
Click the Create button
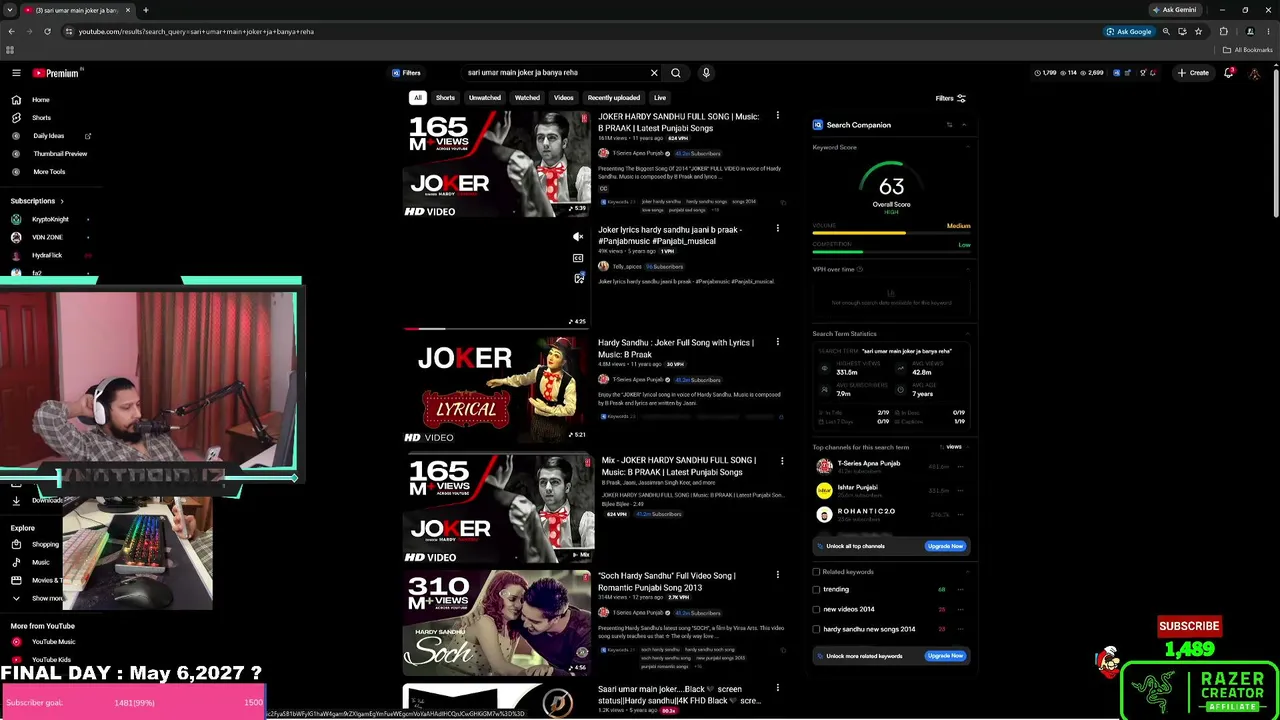click(x=1193, y=73)
